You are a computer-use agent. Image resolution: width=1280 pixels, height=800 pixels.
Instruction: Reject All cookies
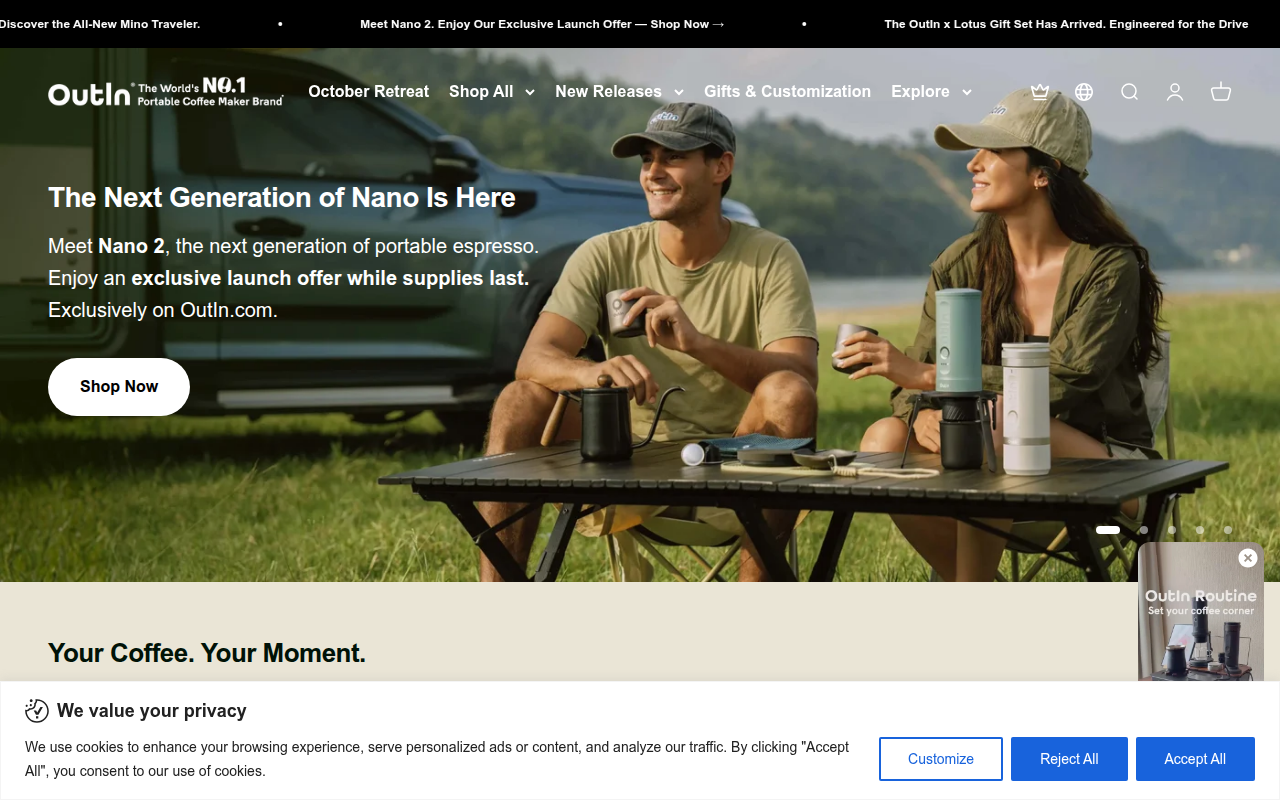(1069, 759)
